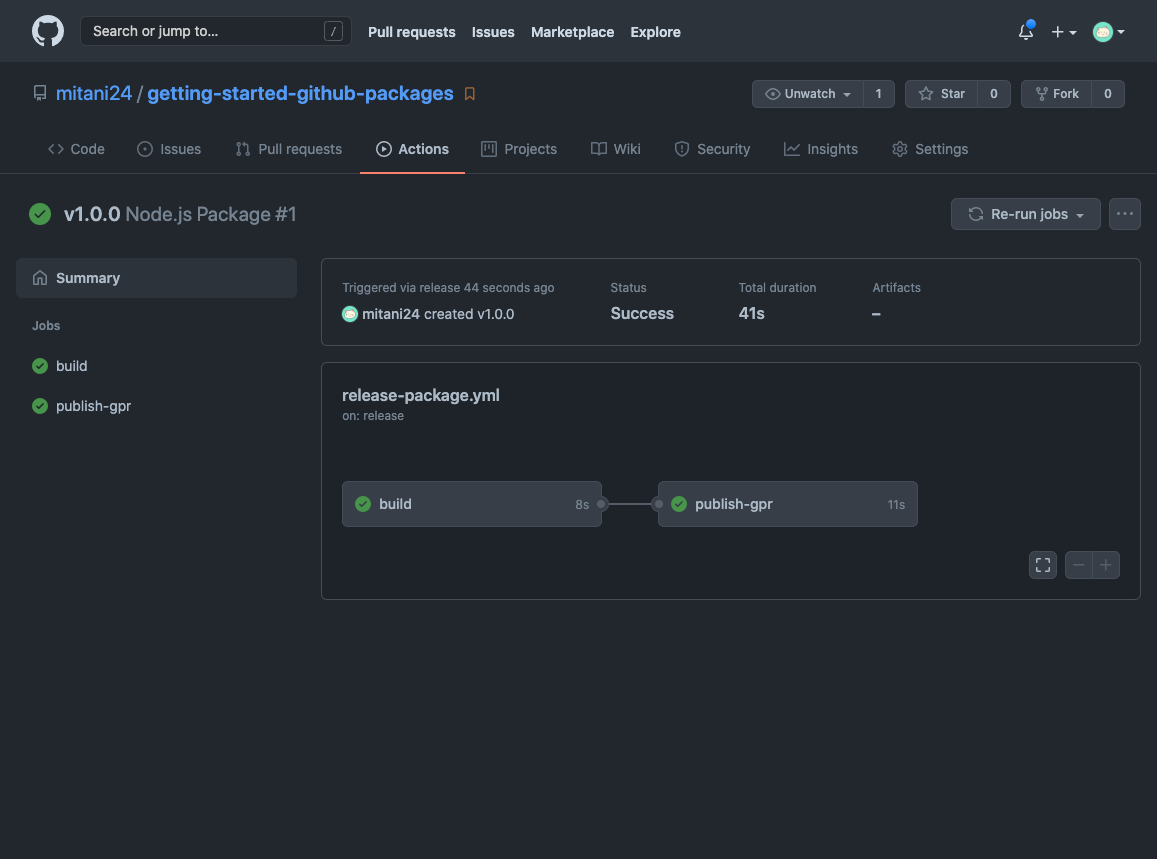Switch to the repository Issues tab

(169, 149)
